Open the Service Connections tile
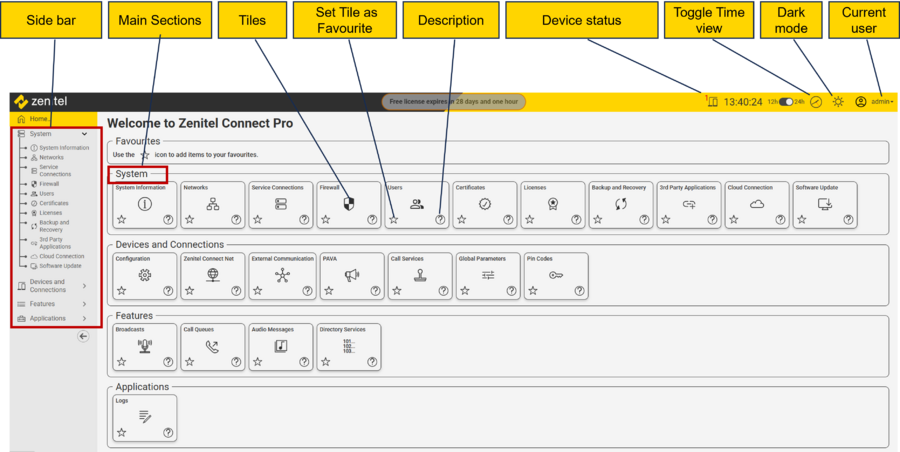Viewport: 900px width, 452px height. coord(281,205)
